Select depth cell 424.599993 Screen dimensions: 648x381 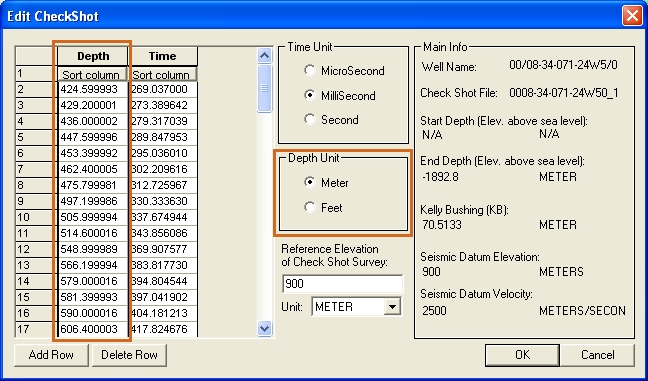point(93,89)
